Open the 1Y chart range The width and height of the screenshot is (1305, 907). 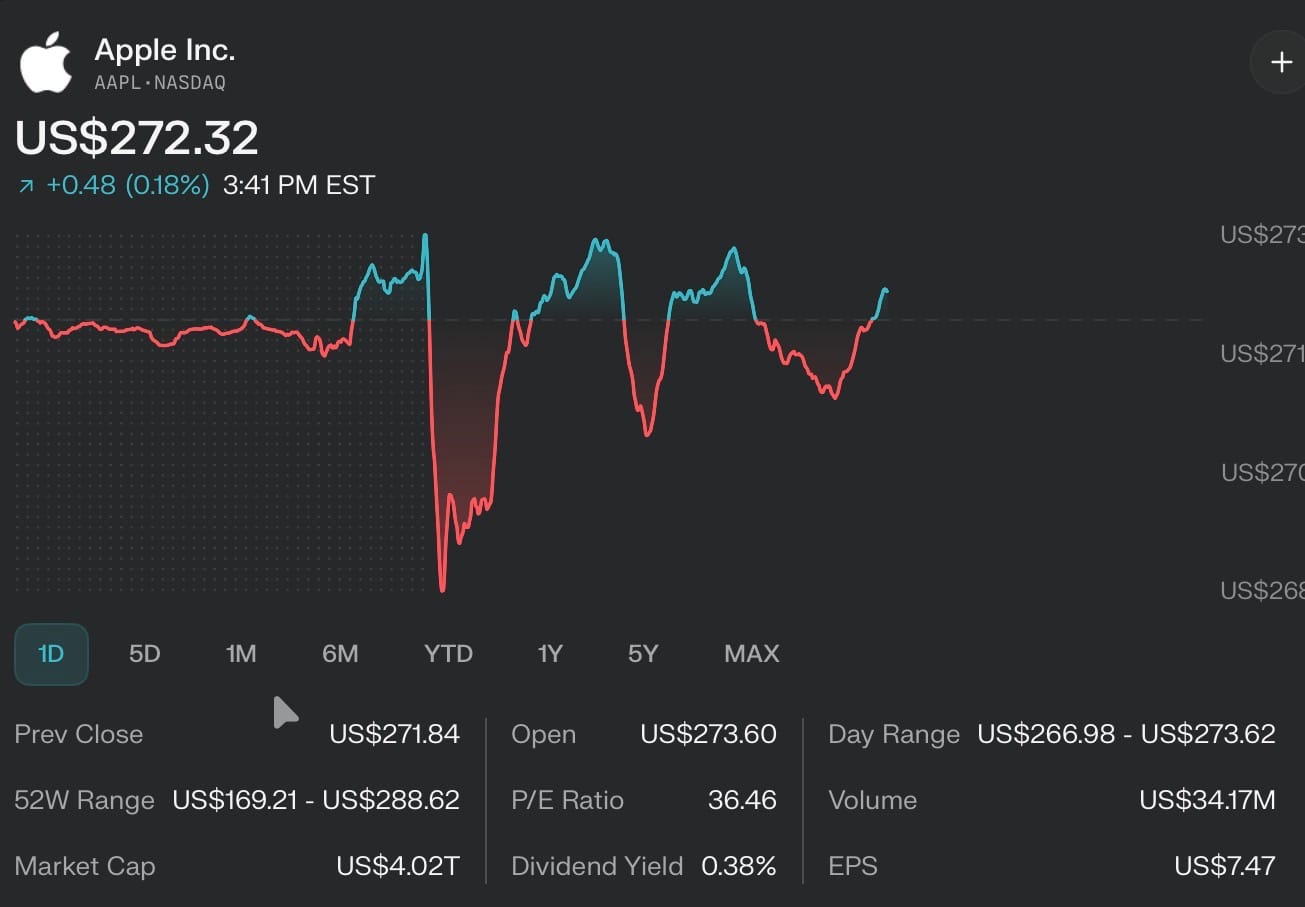[550, 654]
